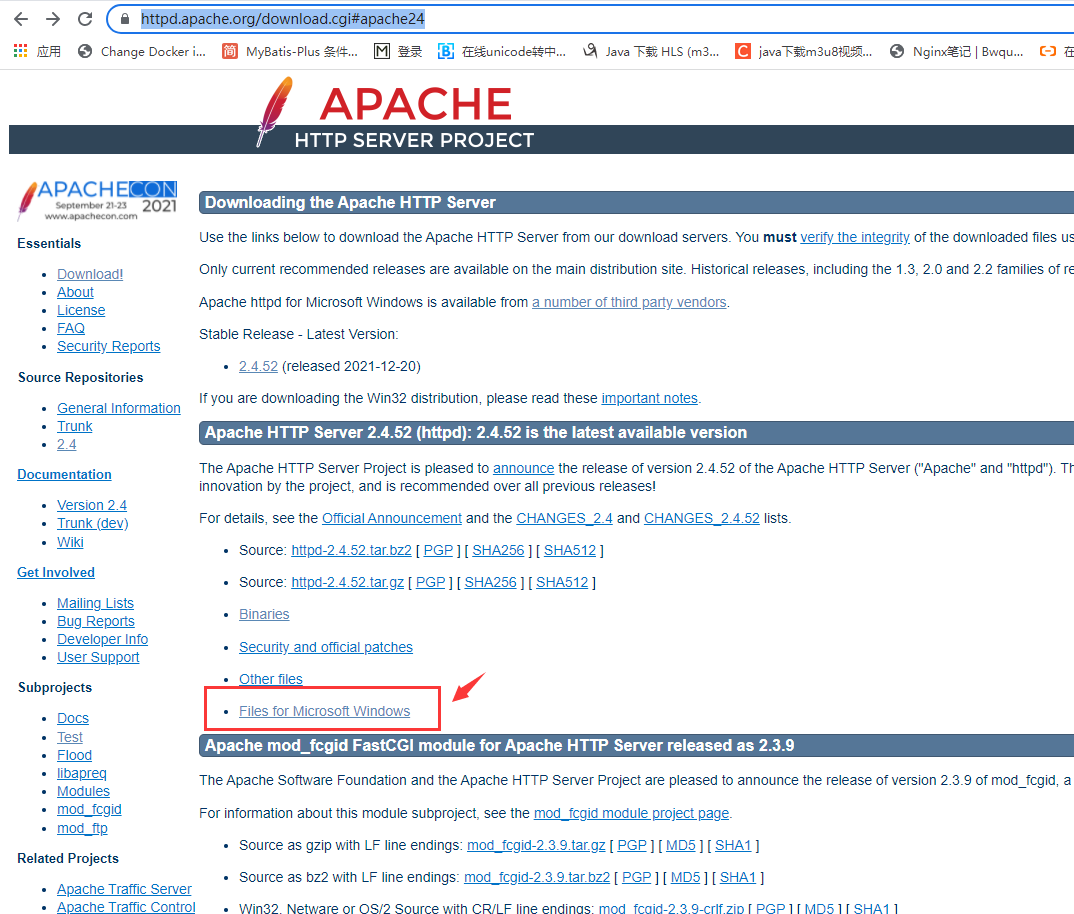Click the ApacheCon 2021 banner image
Viewport: 1074px width, 914px height.
pos(97,200)
